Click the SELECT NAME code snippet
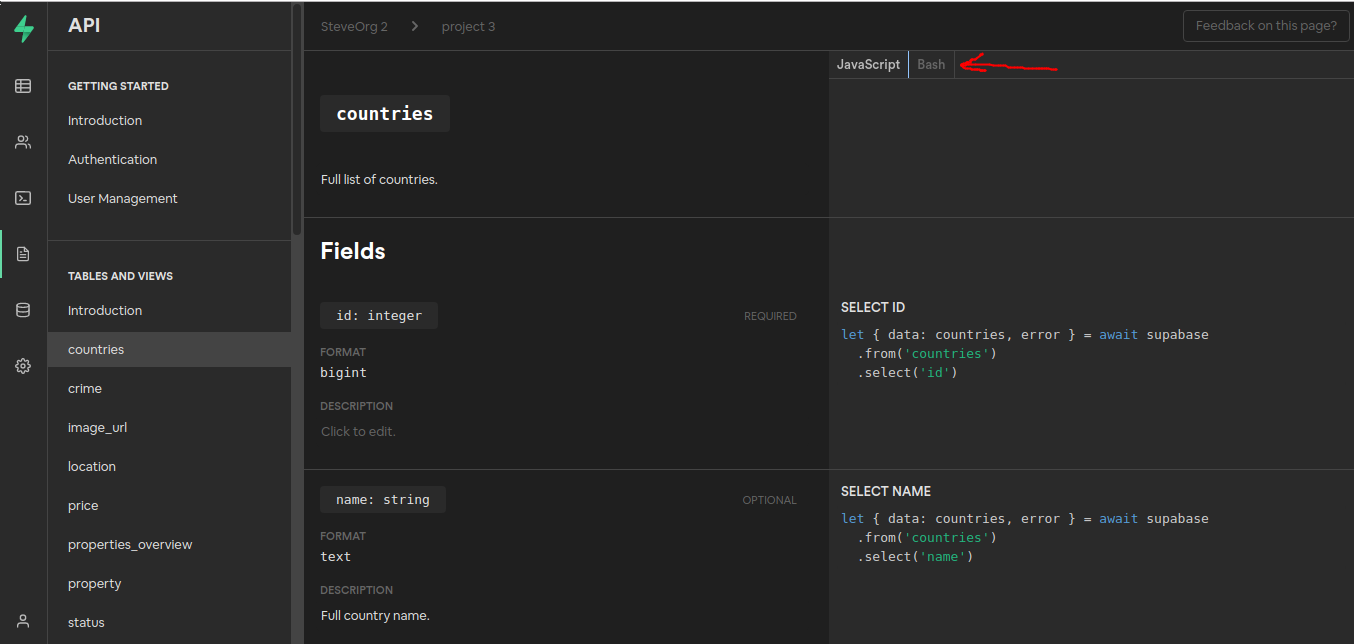This screenshot has width=1354, height=644. (1025, 537)
